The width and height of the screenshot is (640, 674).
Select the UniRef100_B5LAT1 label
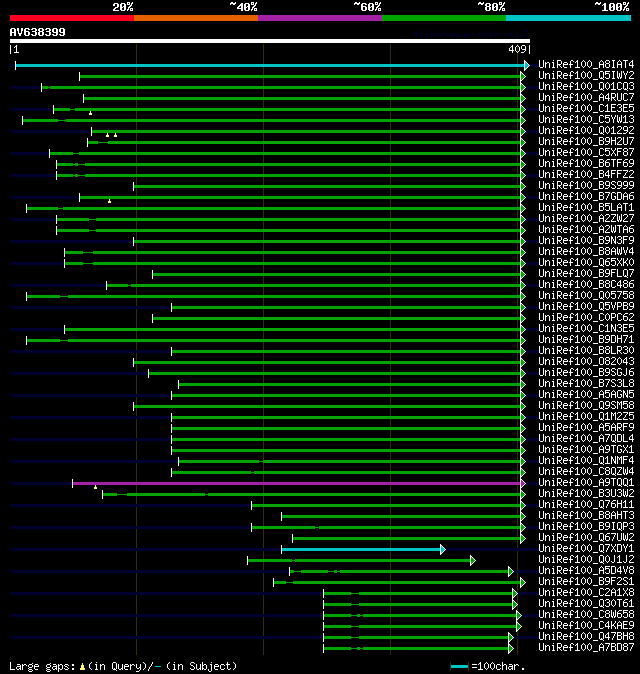586,208
